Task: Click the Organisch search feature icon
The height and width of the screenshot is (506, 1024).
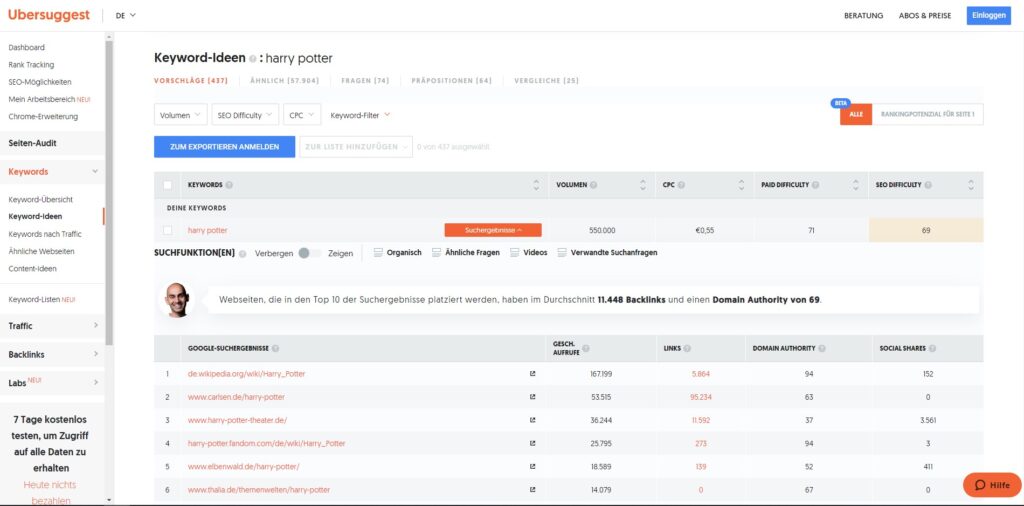Action: pos(378,253)
